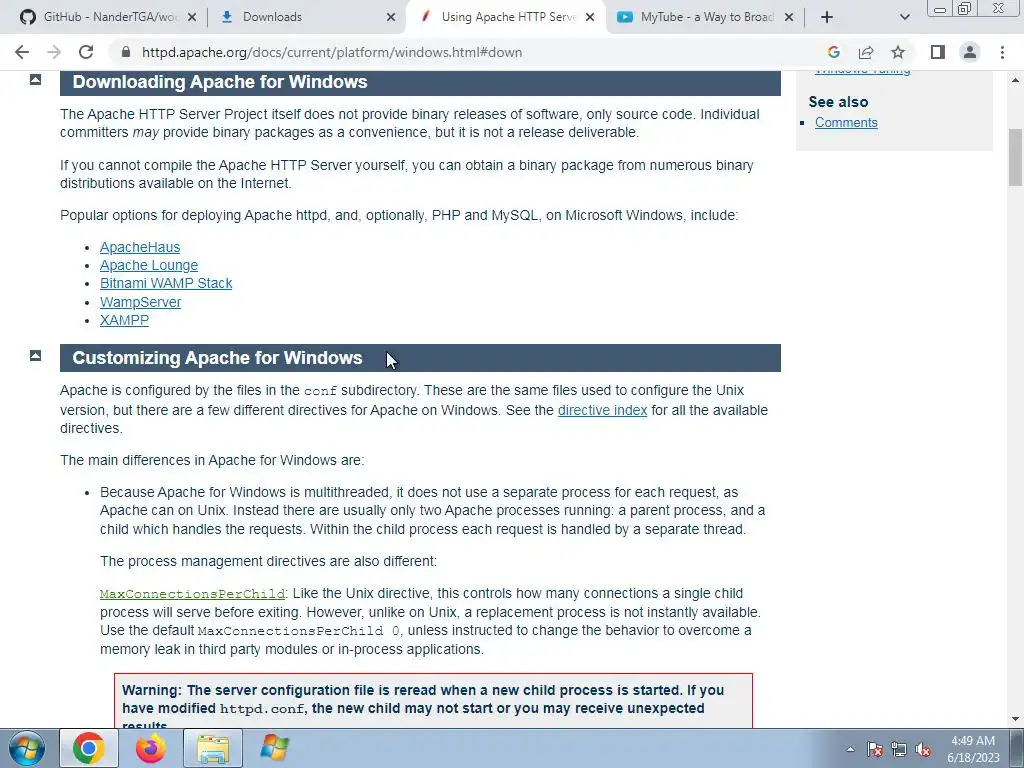Click the address bar URL

pyautogui.click(x=332, y=52)
